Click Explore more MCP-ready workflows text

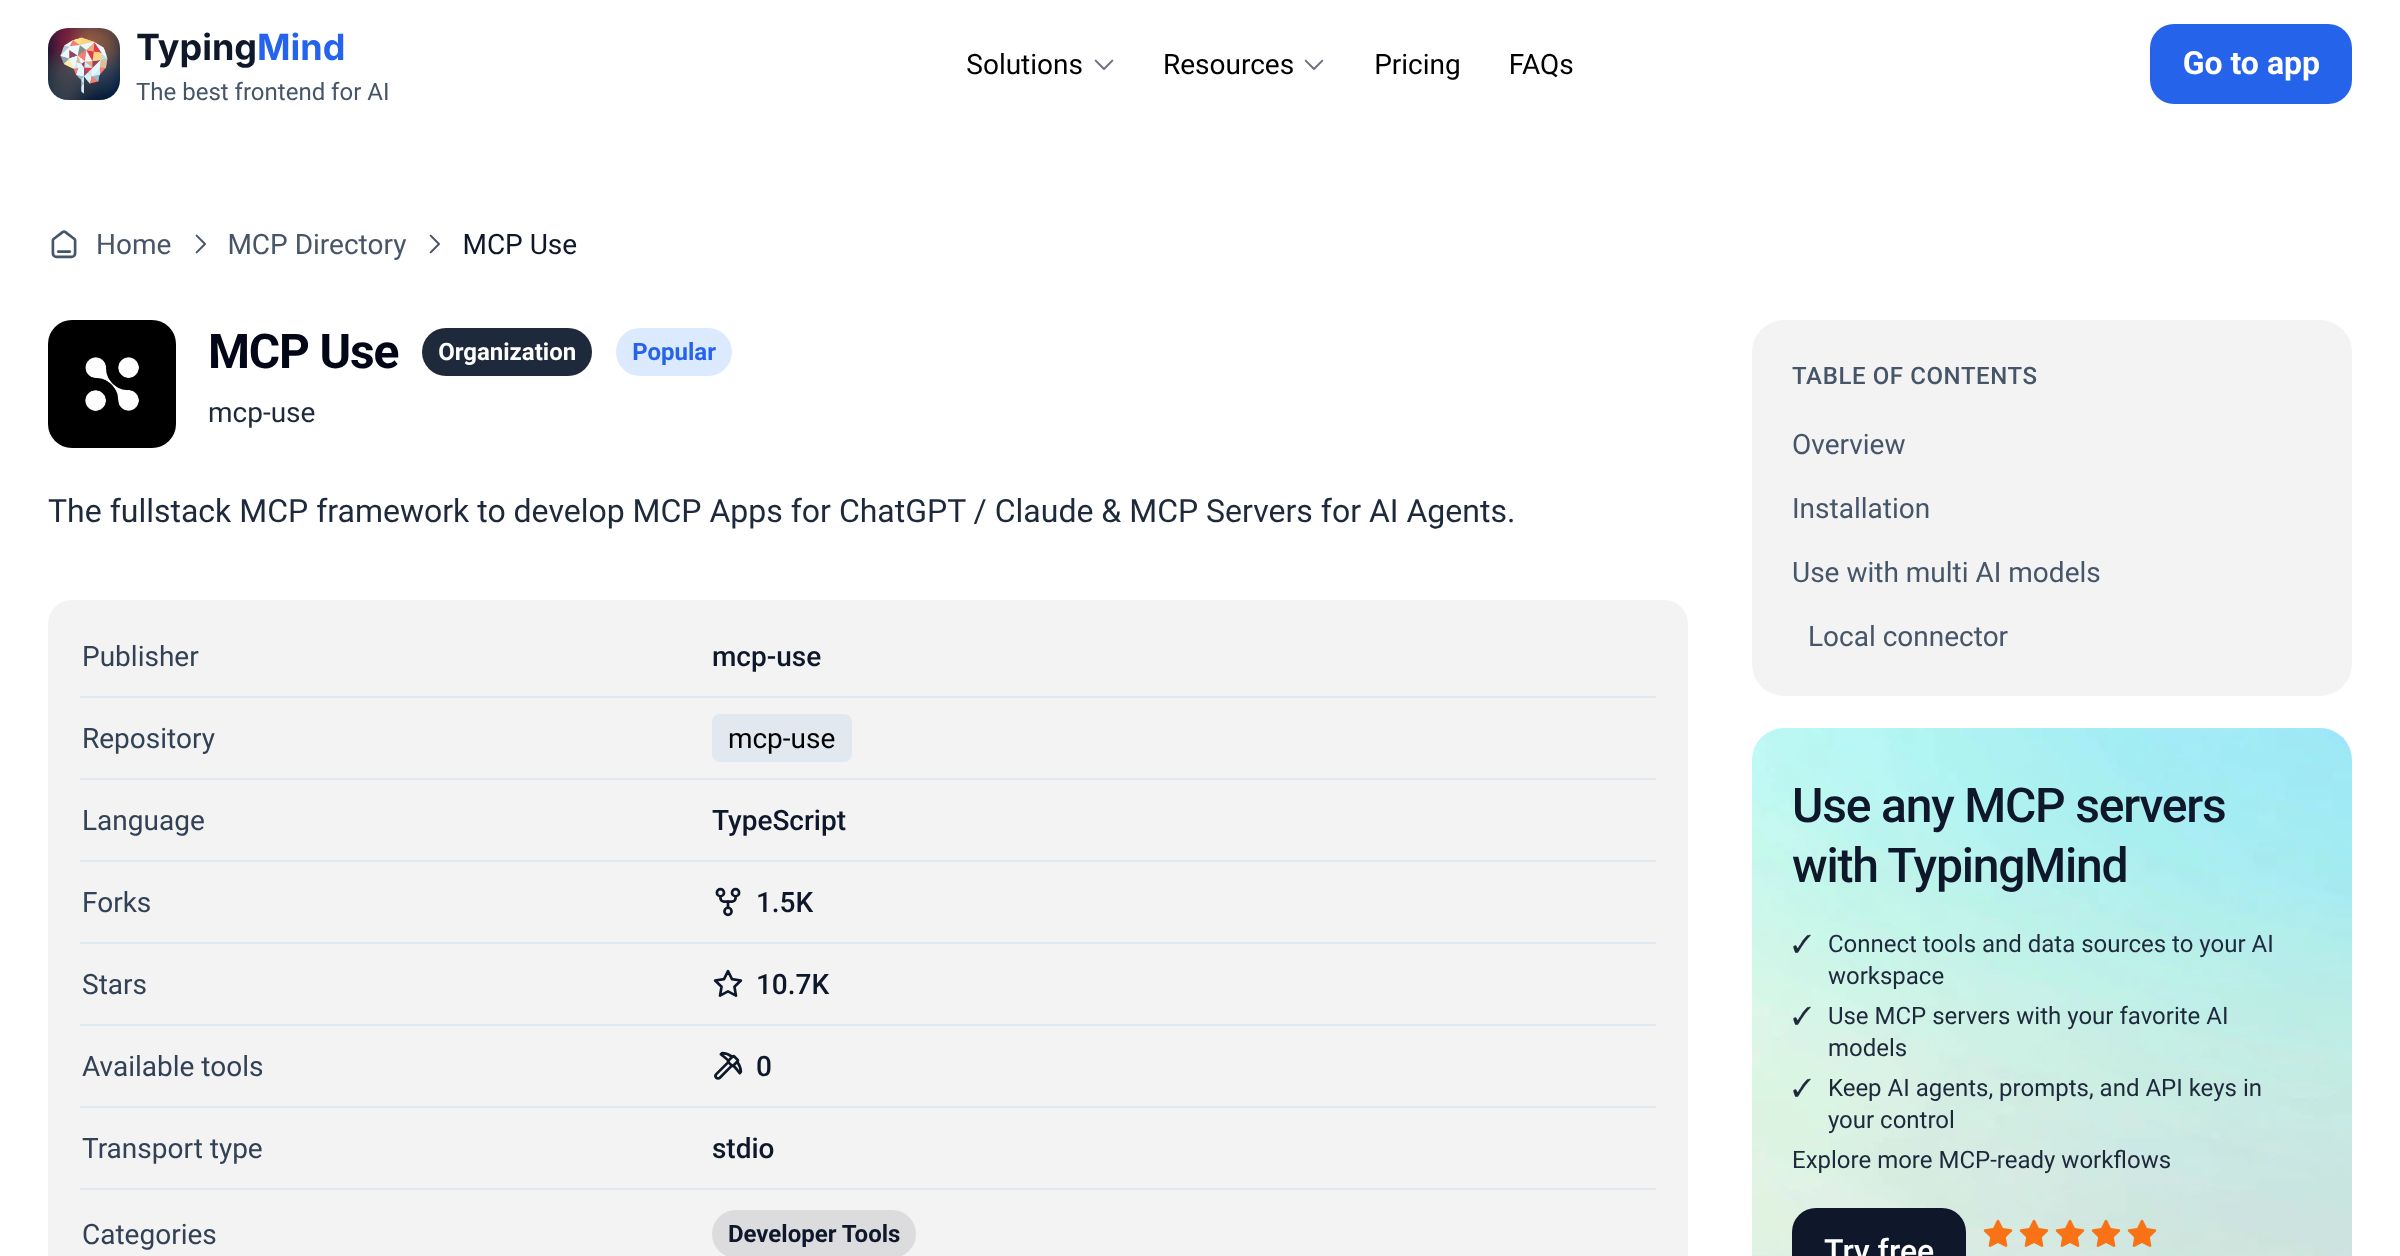(x=1981, y=1160)
